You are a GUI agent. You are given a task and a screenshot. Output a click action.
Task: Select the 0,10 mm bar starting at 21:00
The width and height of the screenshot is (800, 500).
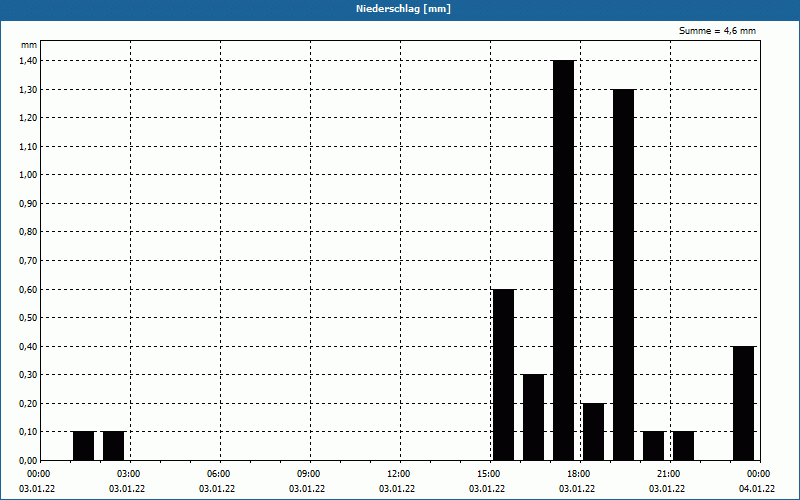tap(684, 446)
